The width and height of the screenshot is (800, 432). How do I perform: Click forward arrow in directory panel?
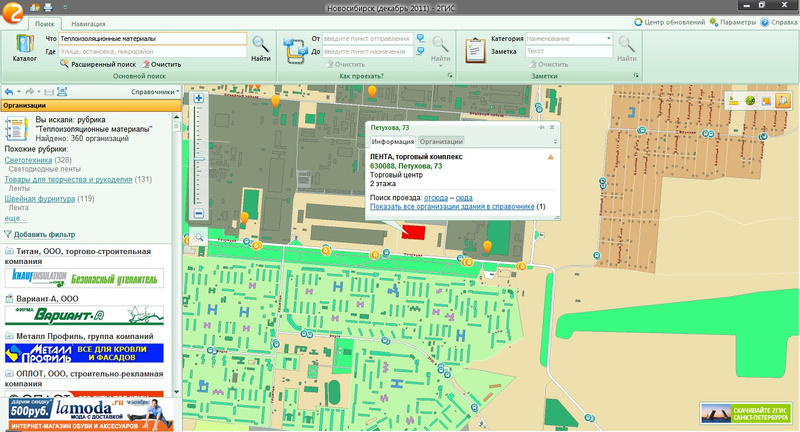pyautogui.click(x=29, y=92)
